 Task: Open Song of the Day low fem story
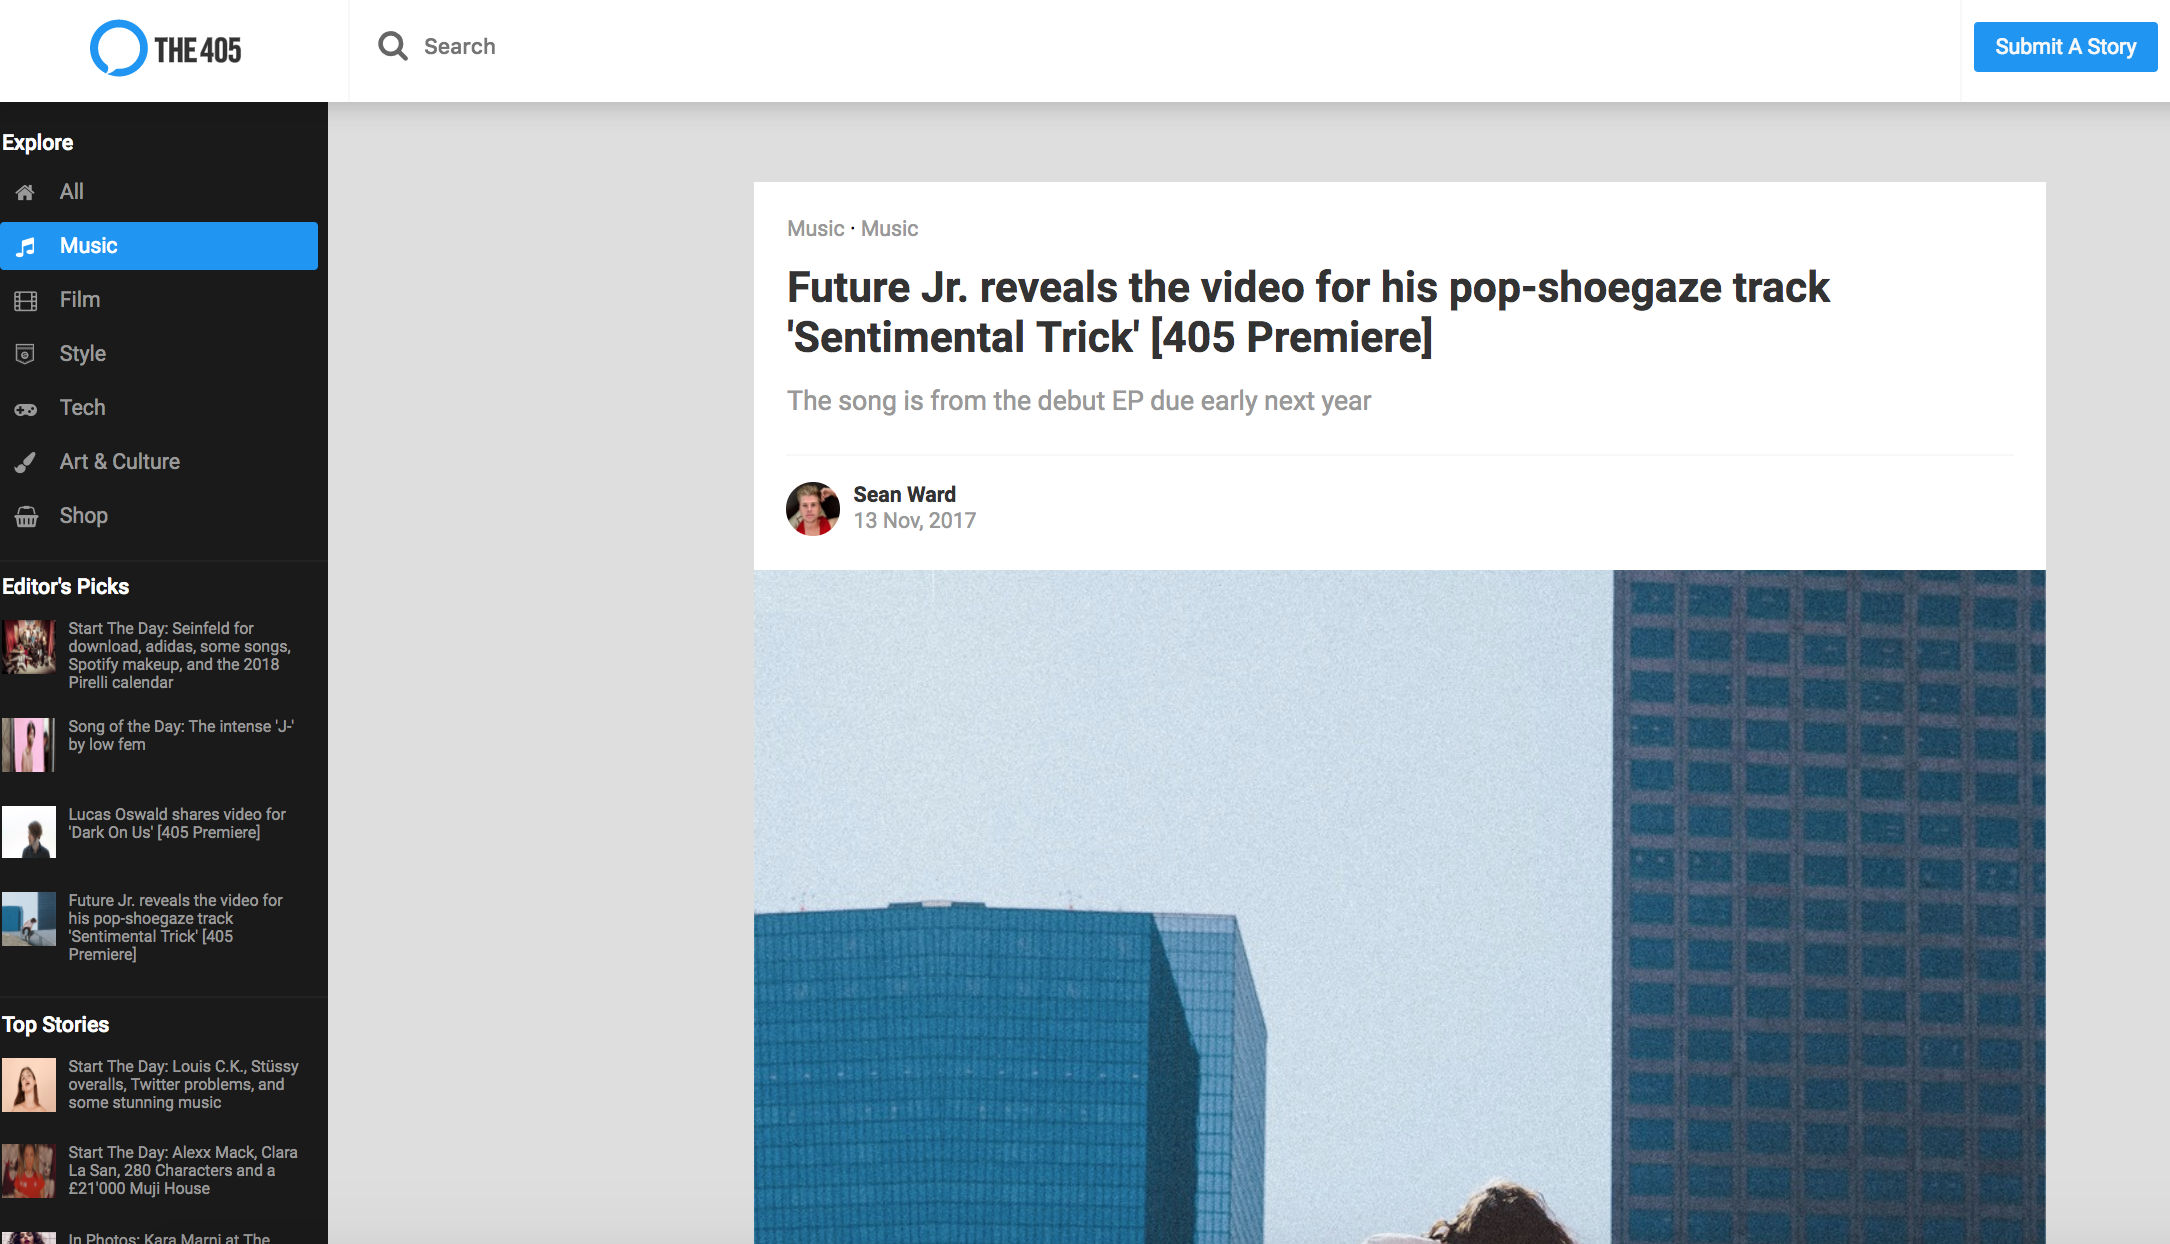181,735
